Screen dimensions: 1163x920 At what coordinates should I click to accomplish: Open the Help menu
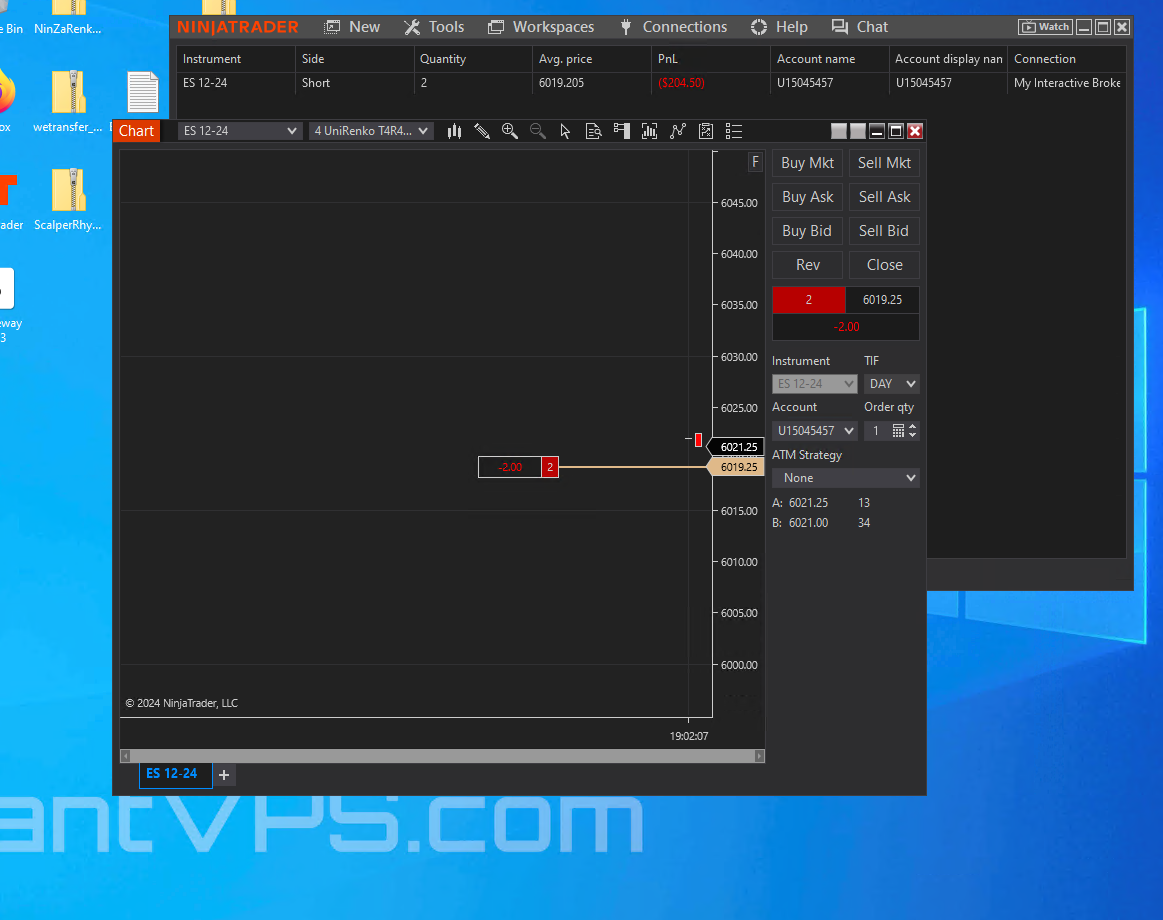pos(779,27)
